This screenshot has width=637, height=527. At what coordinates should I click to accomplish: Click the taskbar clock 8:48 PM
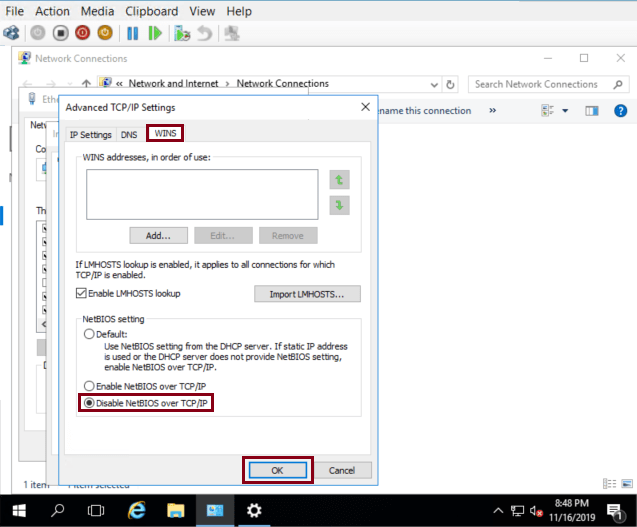click(572, 503)
